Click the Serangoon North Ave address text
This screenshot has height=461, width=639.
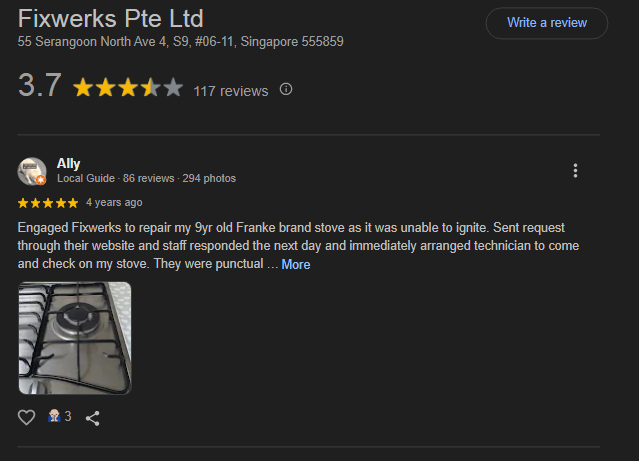[181, 42]
